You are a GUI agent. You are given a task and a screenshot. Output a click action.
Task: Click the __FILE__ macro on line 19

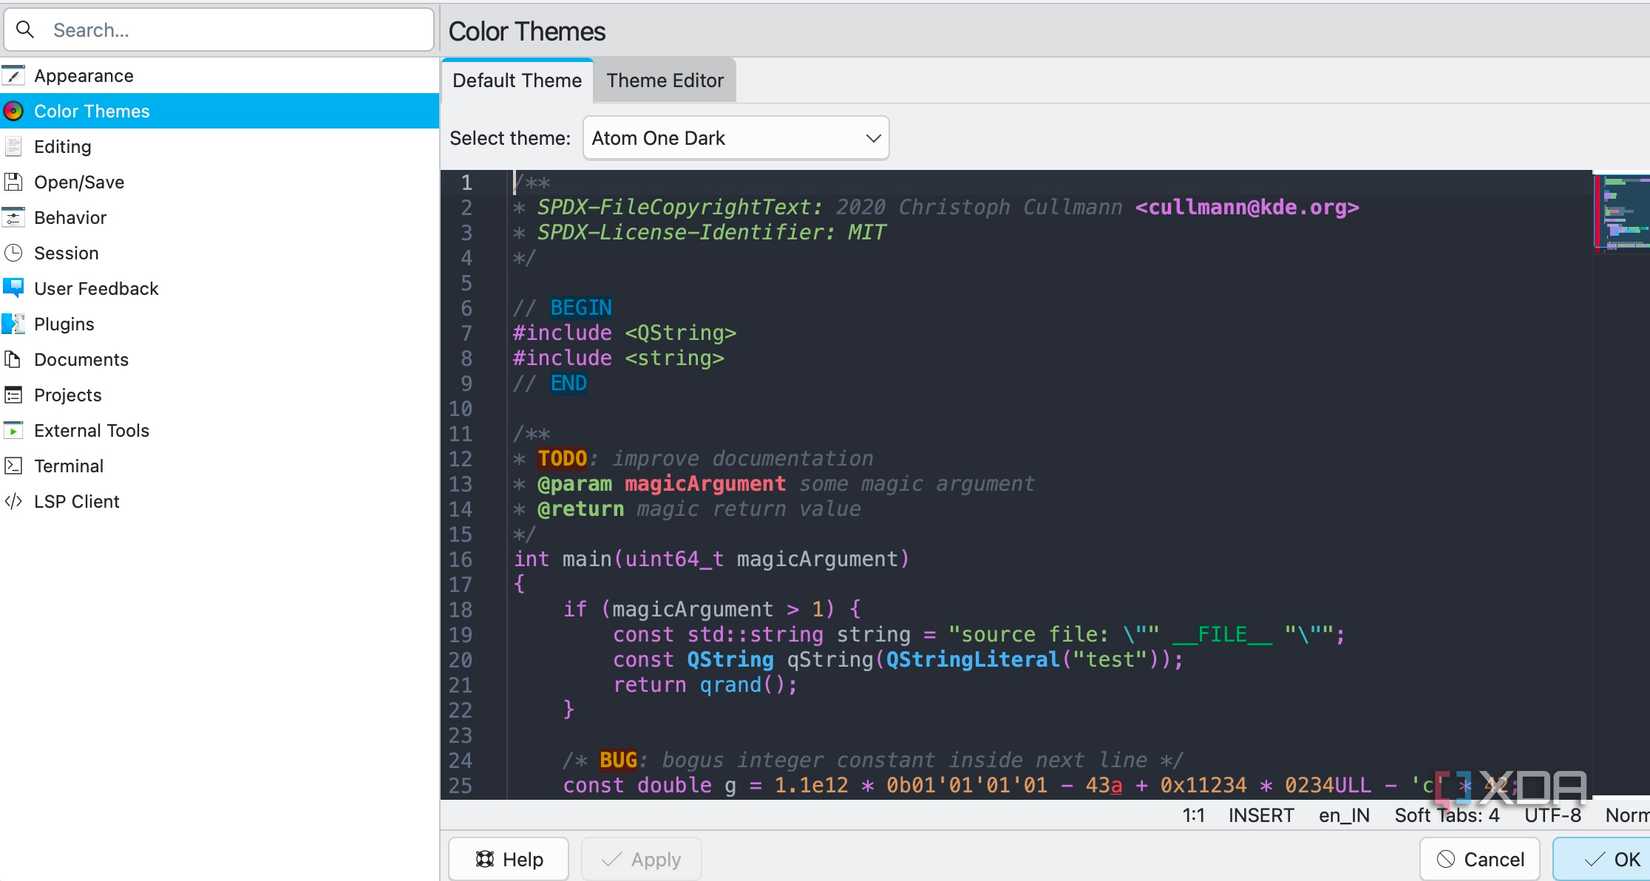click(1222, 635)
